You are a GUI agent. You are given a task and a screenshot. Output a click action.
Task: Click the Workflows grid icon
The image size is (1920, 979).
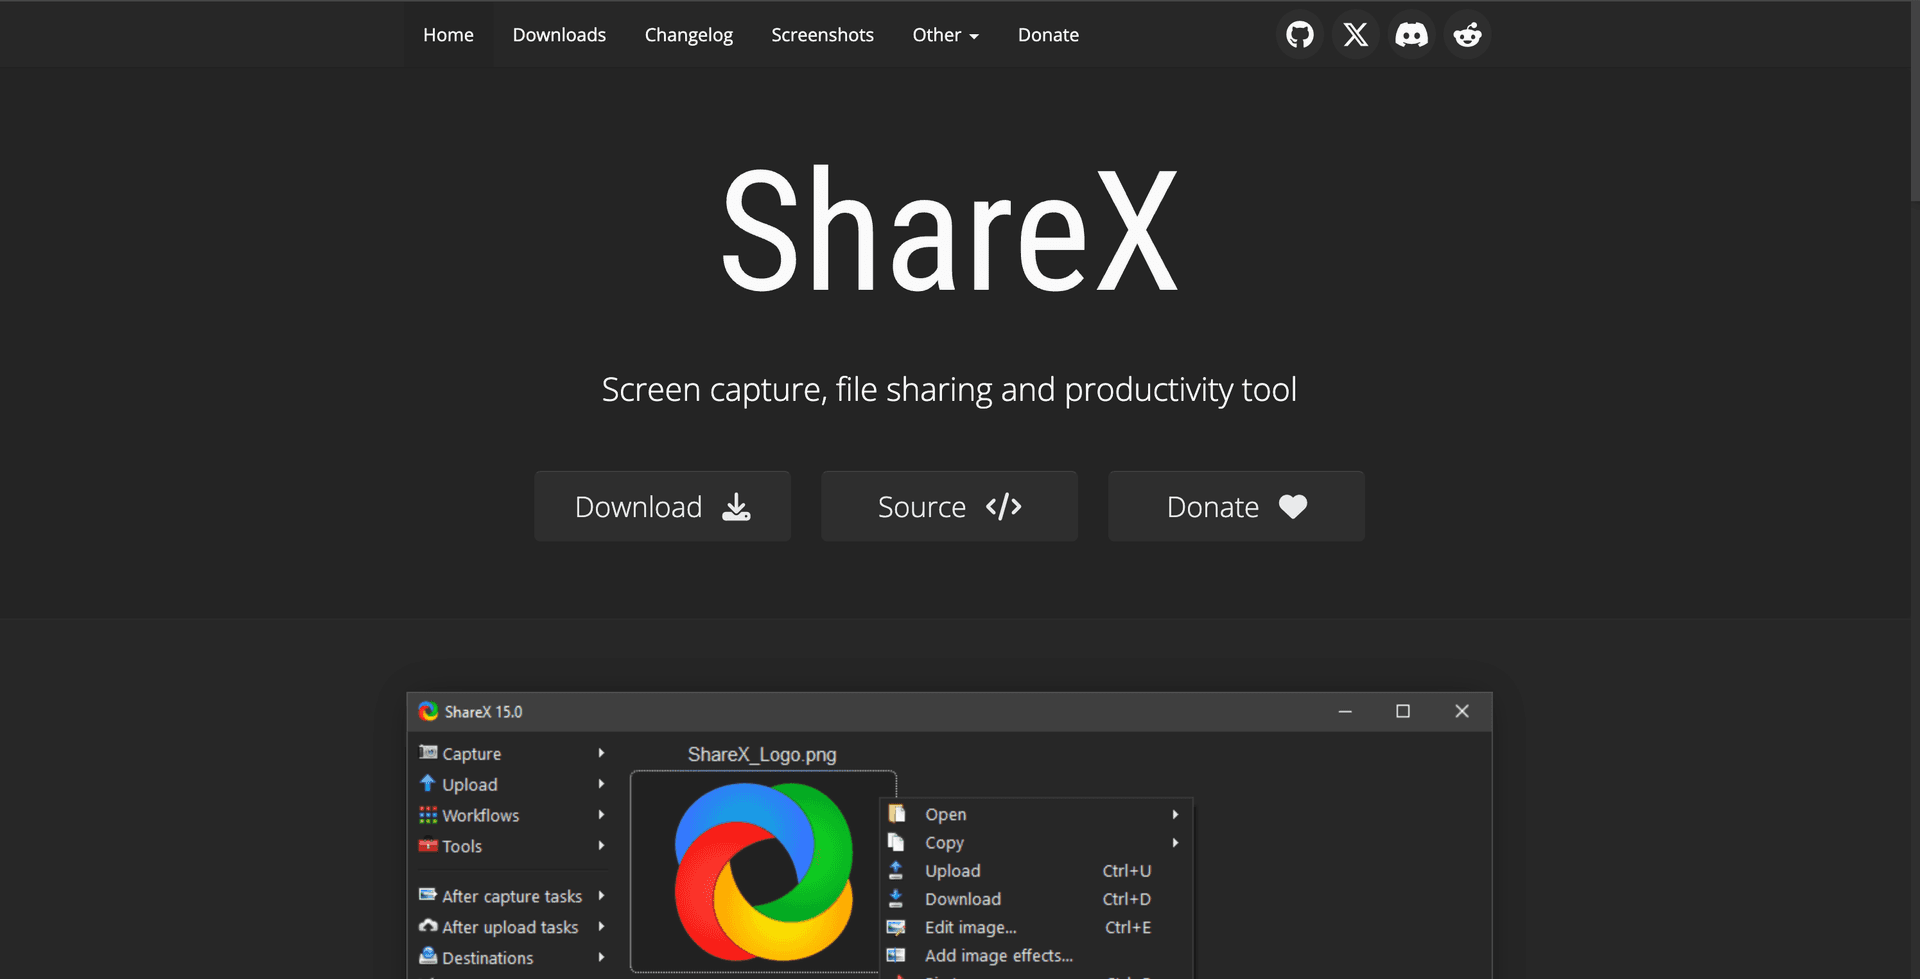point(428,815)
